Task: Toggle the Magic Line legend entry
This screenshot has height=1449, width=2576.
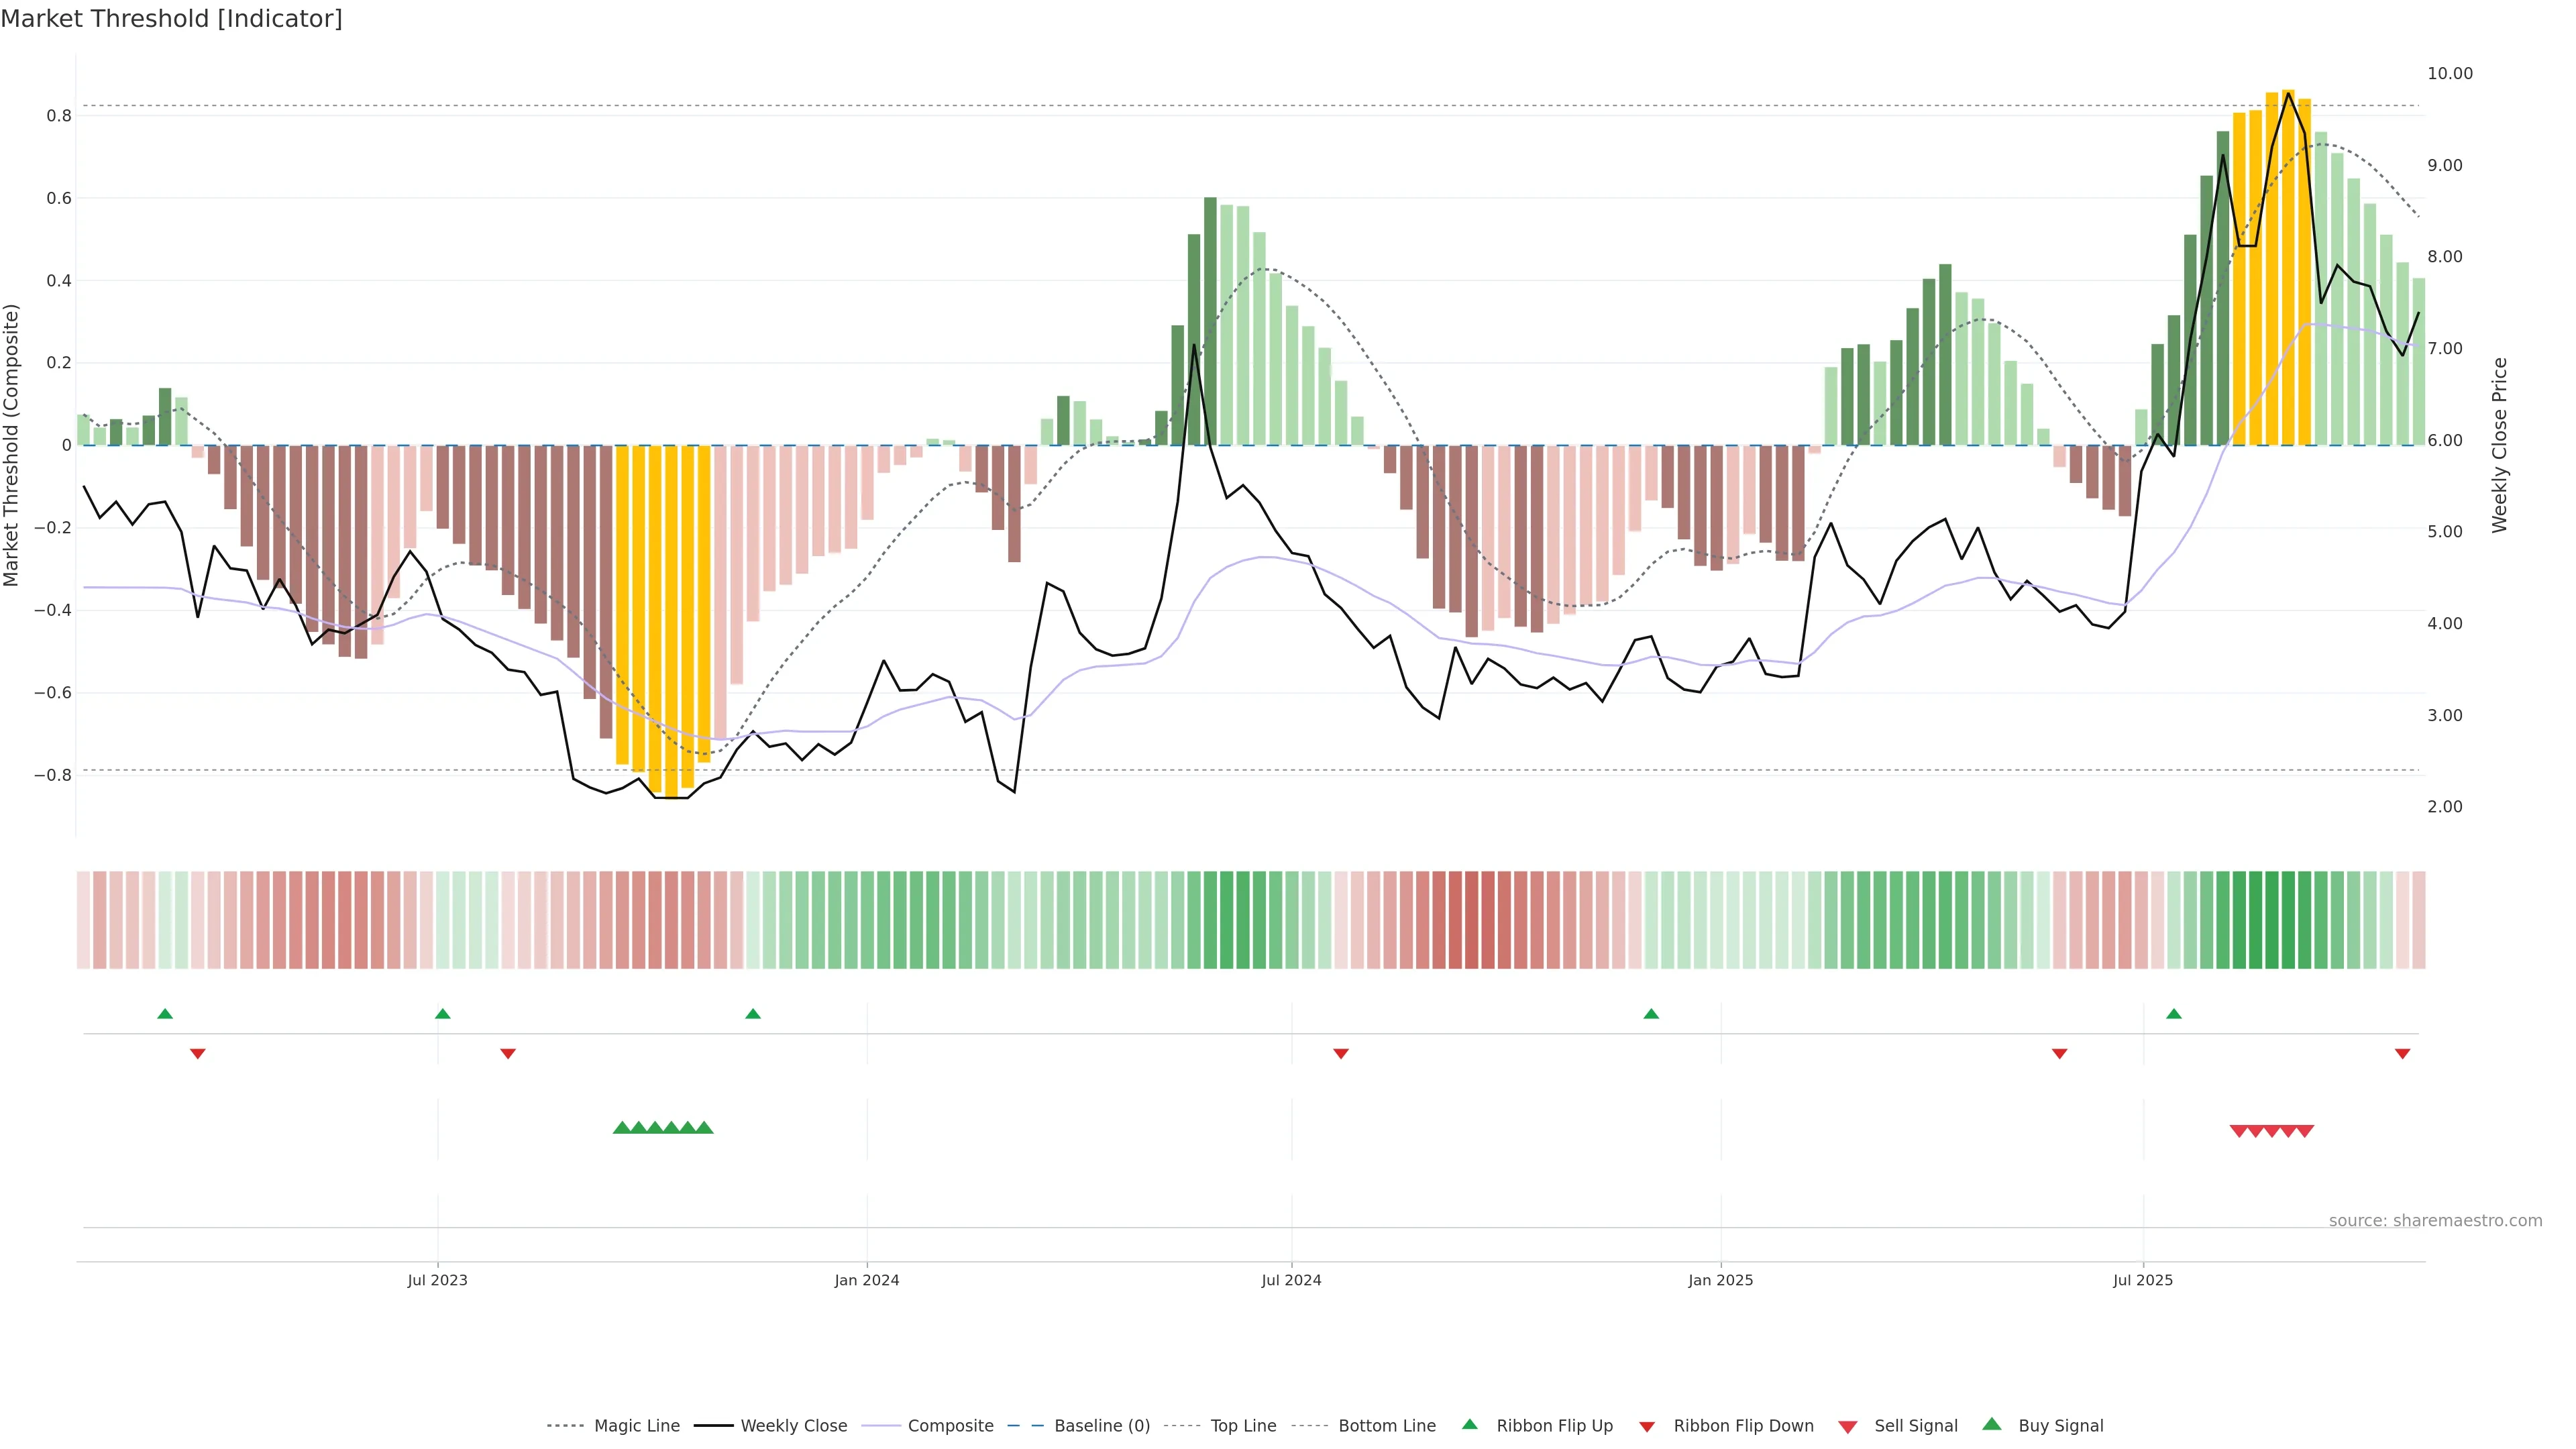Action: pyautogui.click(x=636, y=1425)
